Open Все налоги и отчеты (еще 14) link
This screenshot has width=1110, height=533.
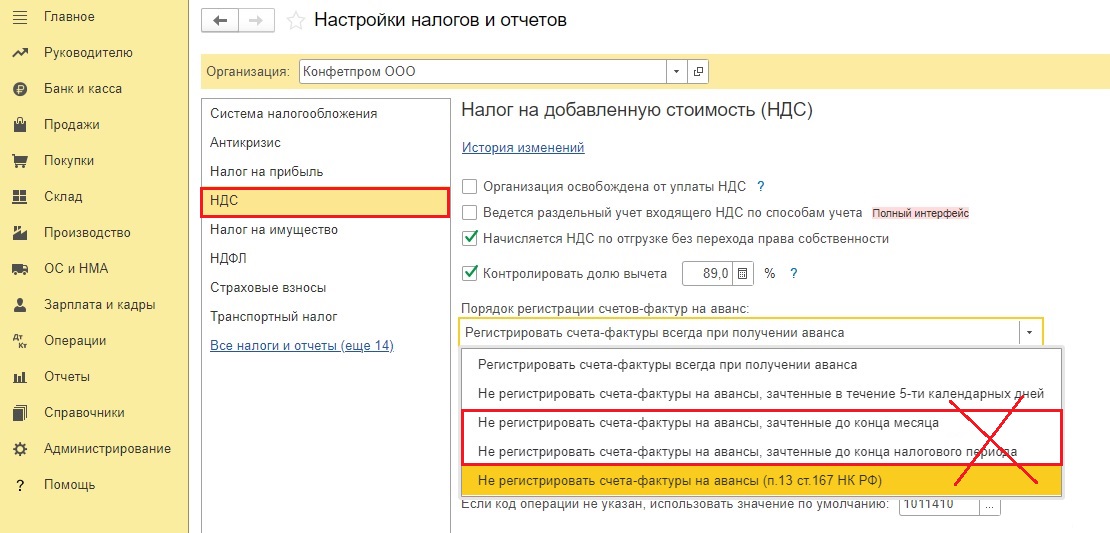click(x=302, y=346)
